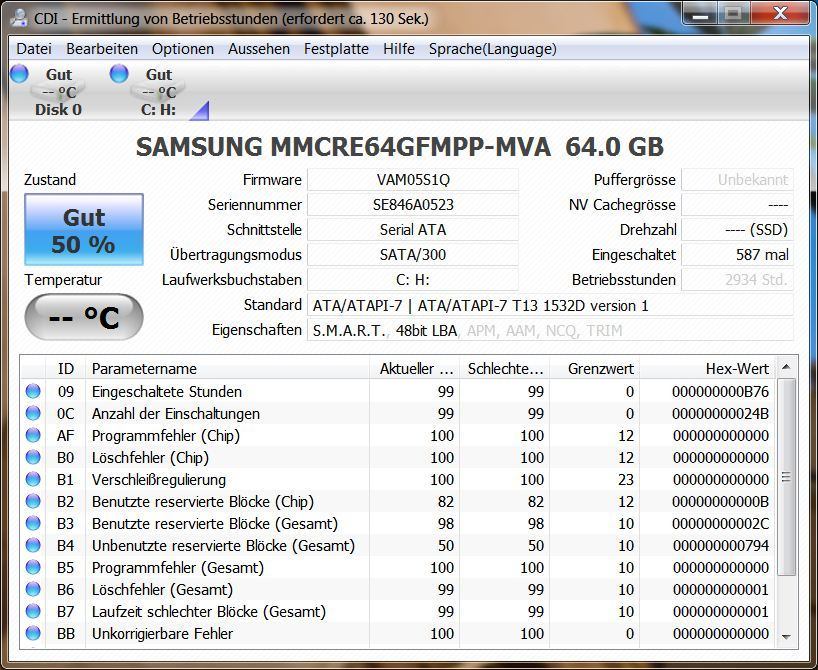The height and width of the screenshot is (670, 818).
Task: Select the Verschleißregulierung row
Action: point(399,479)
